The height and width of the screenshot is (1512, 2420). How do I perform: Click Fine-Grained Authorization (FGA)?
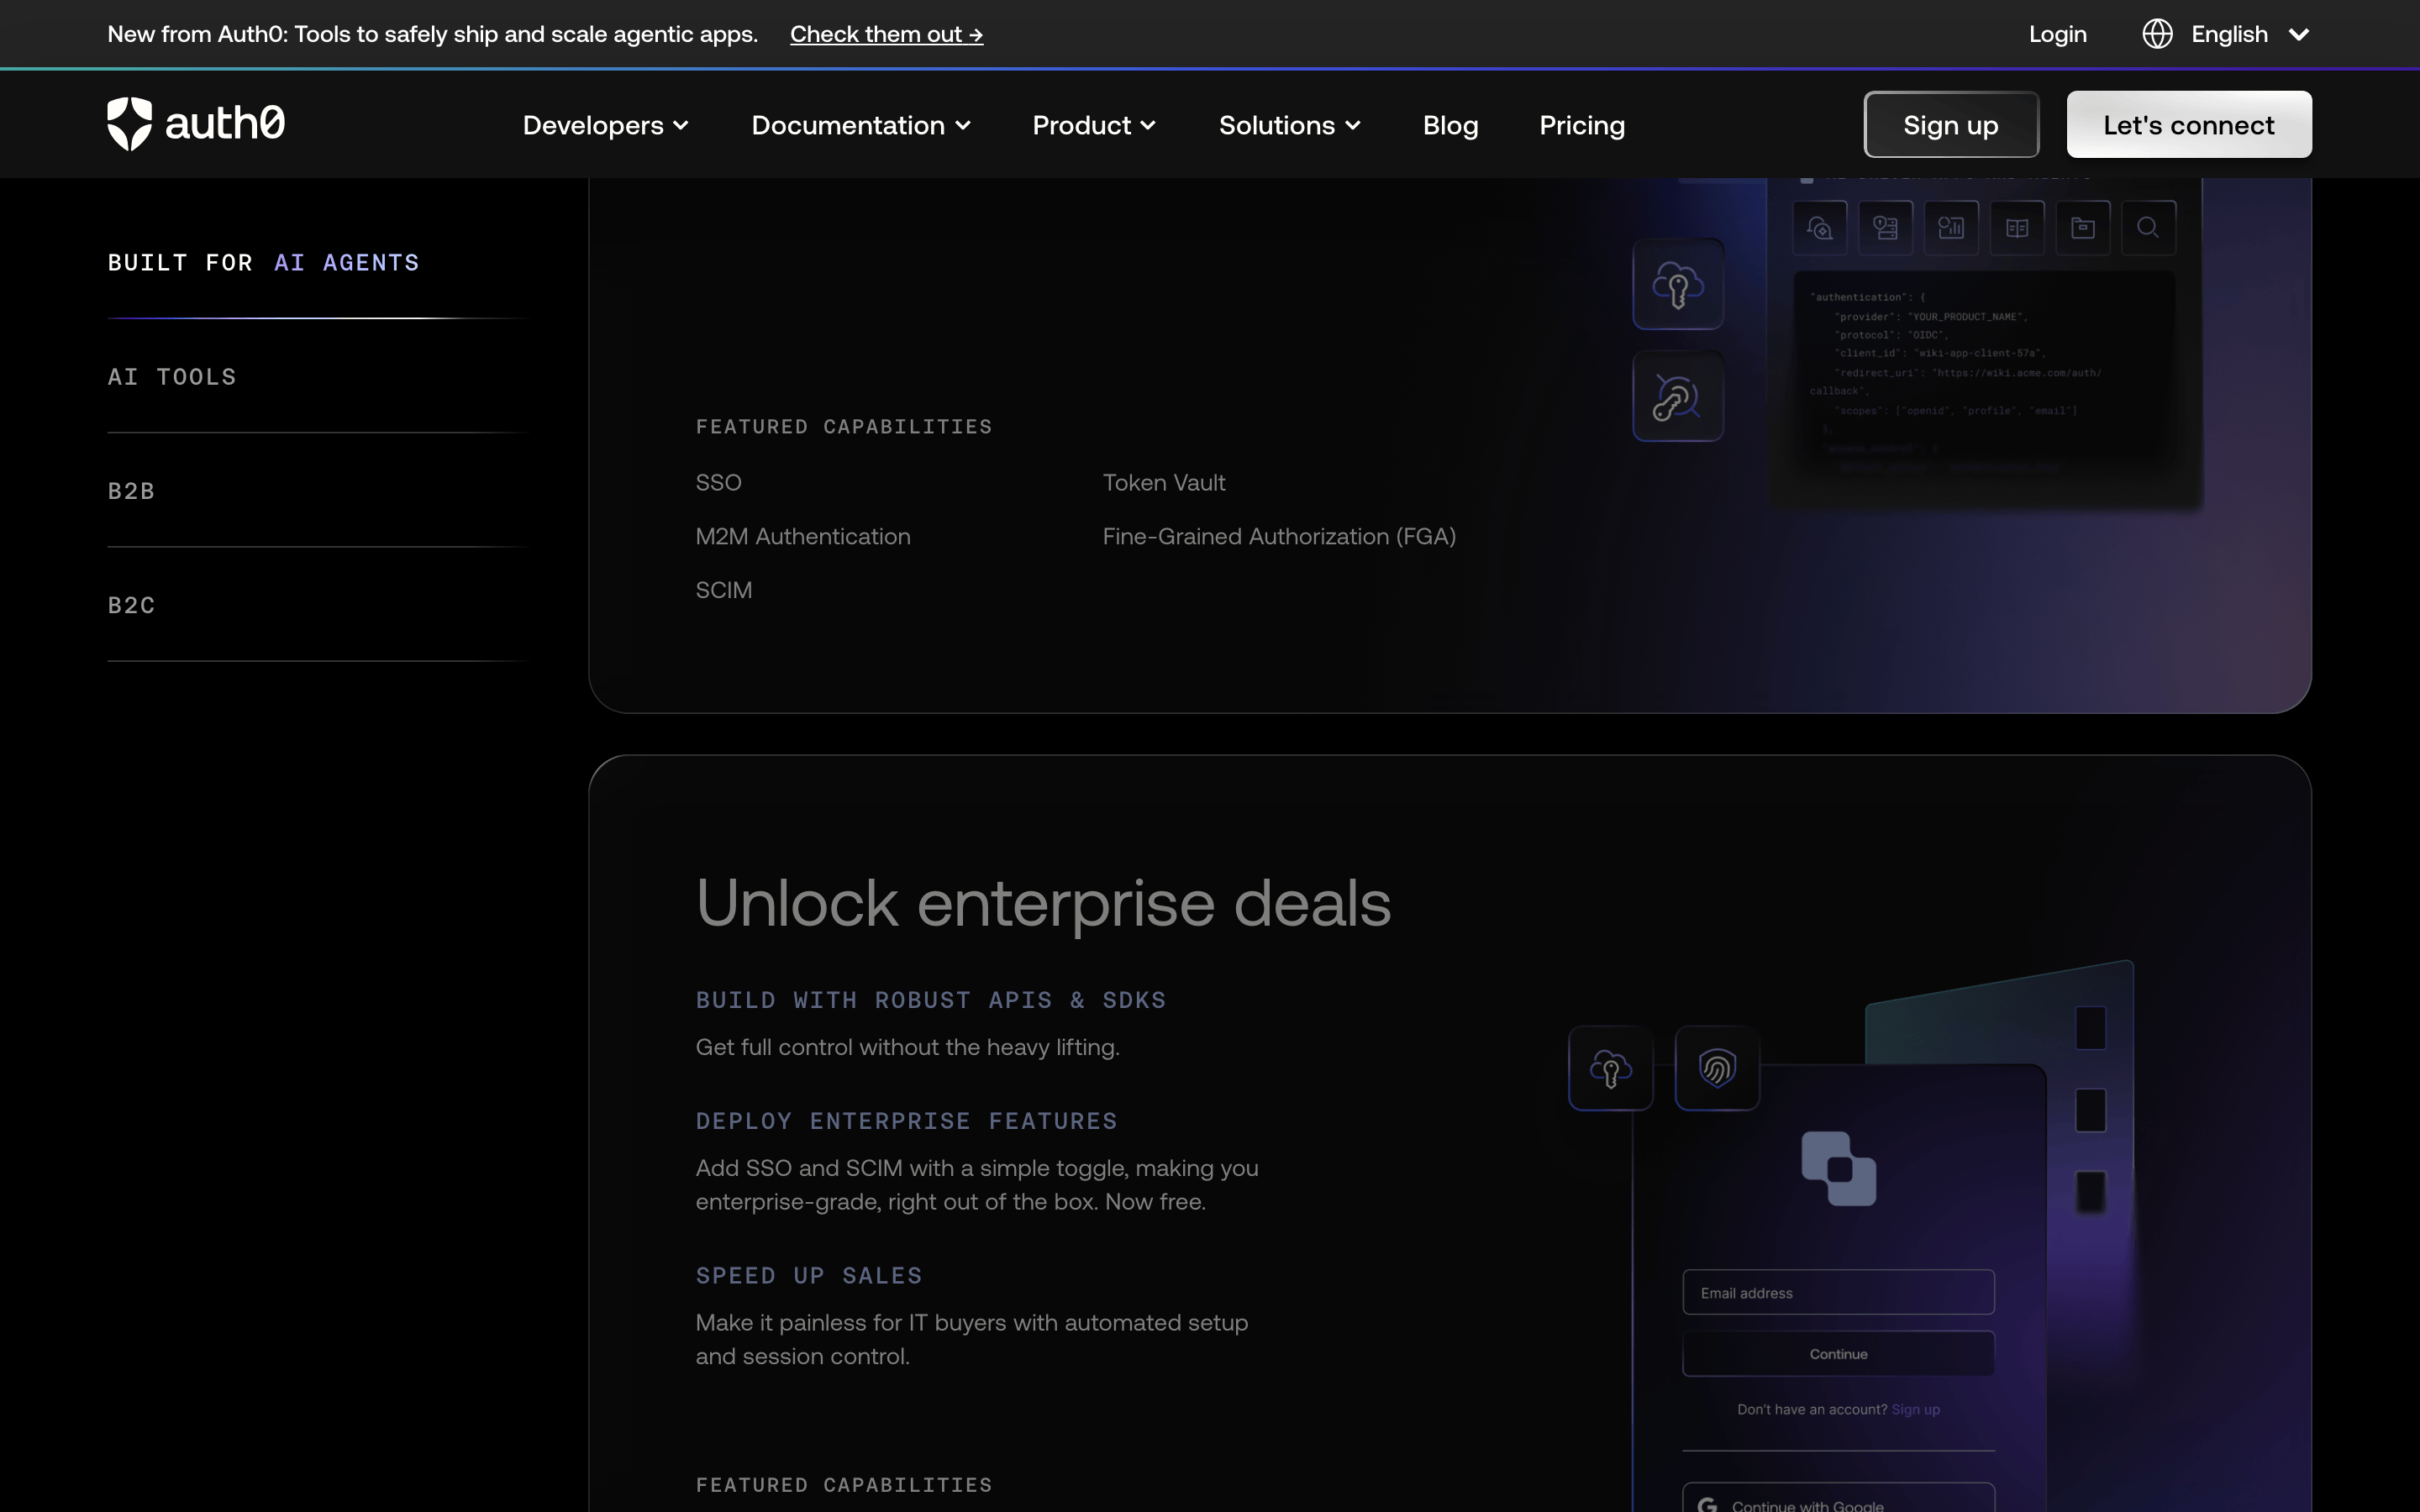pos(1279,536)
